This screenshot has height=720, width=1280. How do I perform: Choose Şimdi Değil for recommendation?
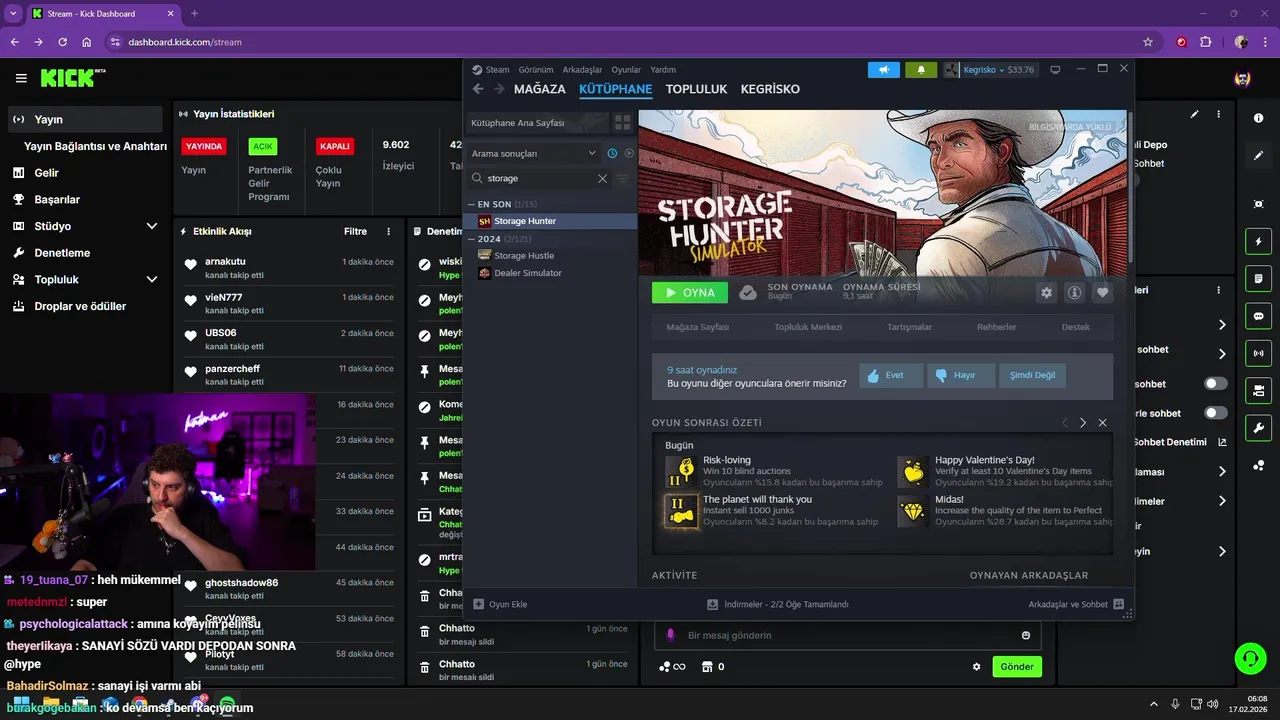click(x=1032, y=375)
